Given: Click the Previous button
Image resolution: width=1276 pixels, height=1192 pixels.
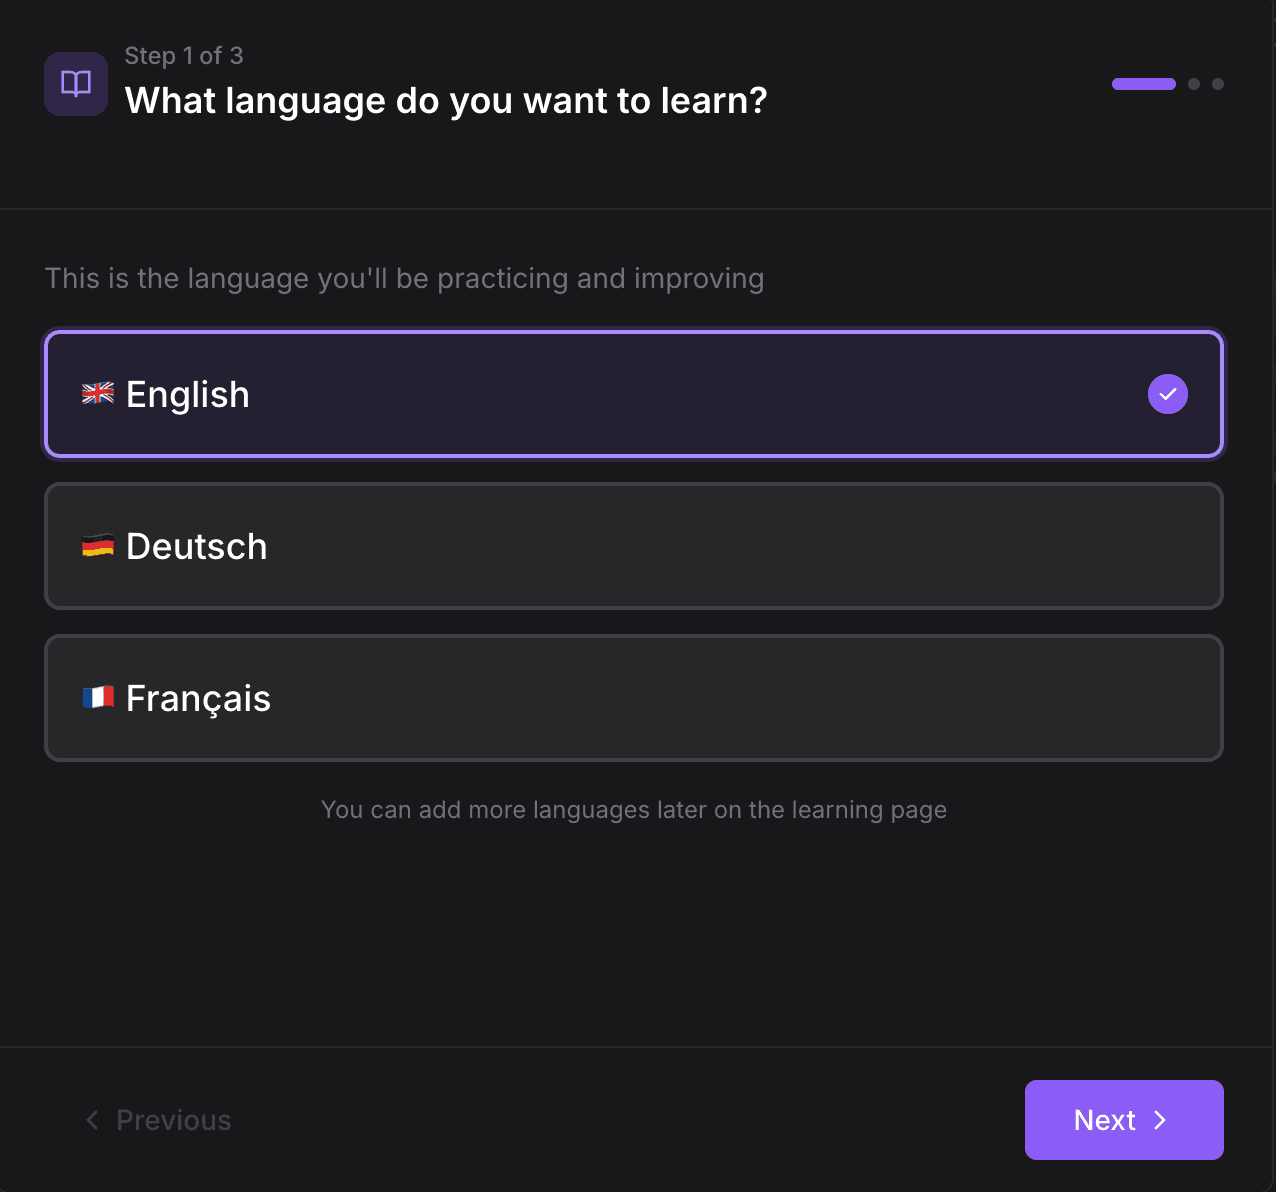Looking at the screenshot, I should click(157, 1120).
